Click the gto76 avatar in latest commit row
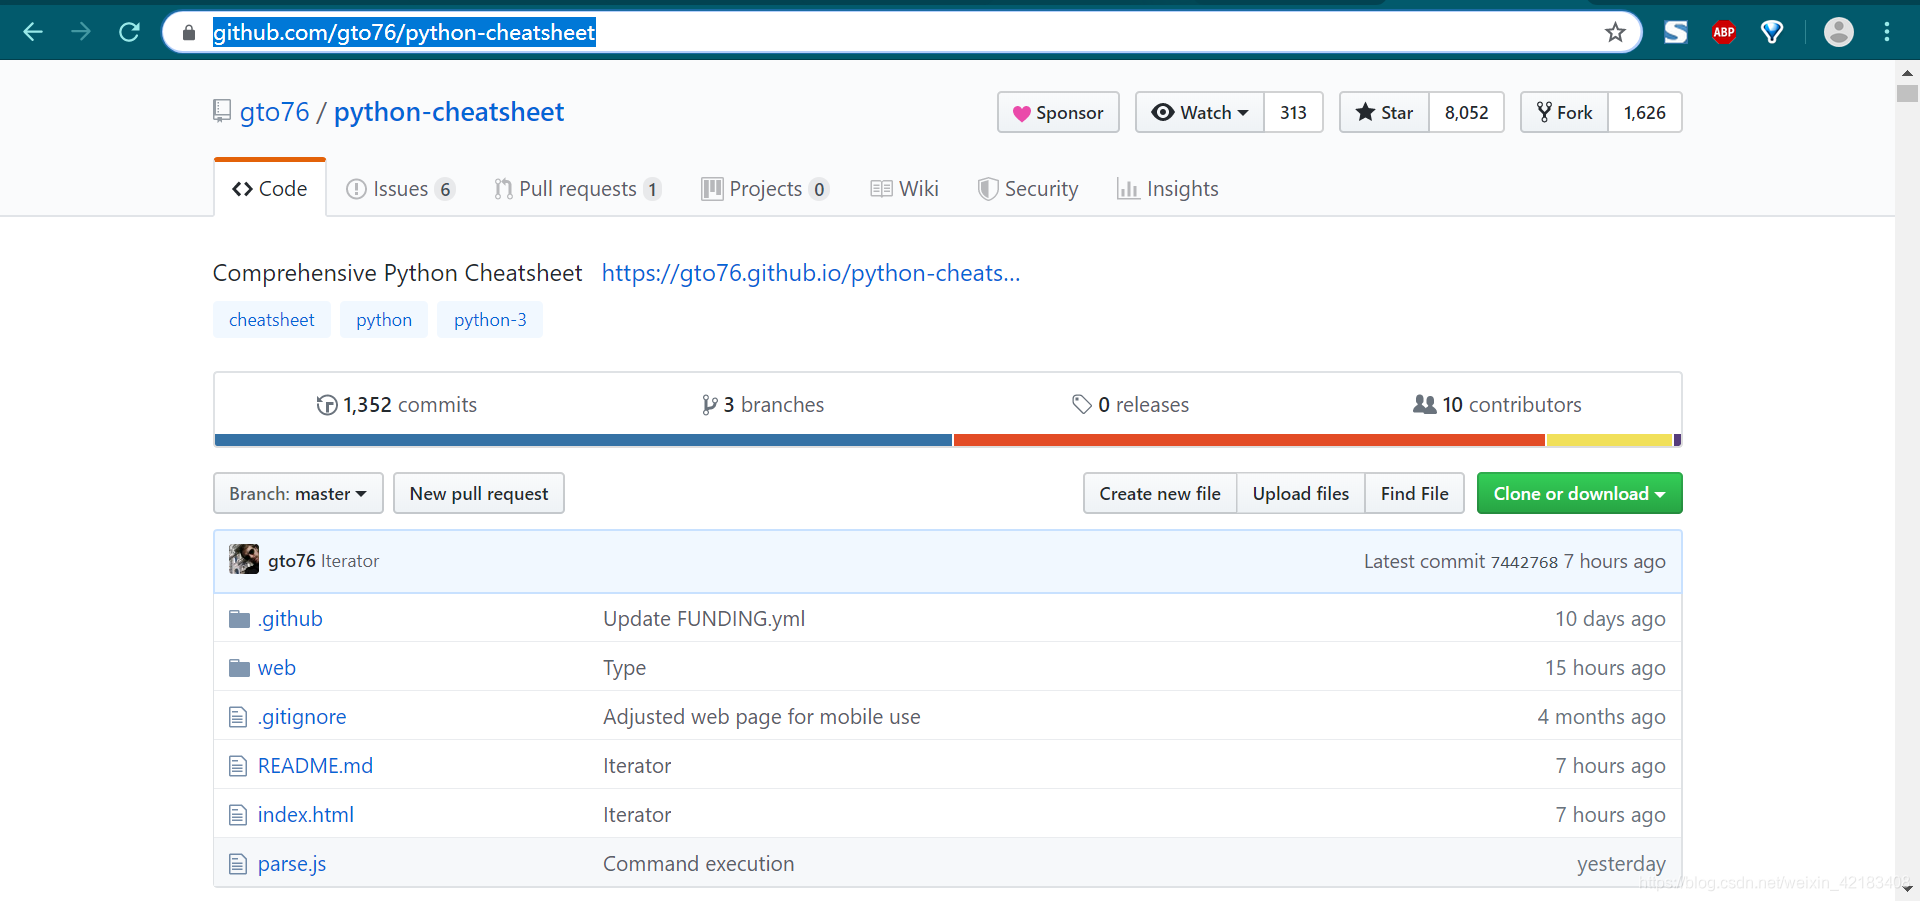 pos(244,559)
